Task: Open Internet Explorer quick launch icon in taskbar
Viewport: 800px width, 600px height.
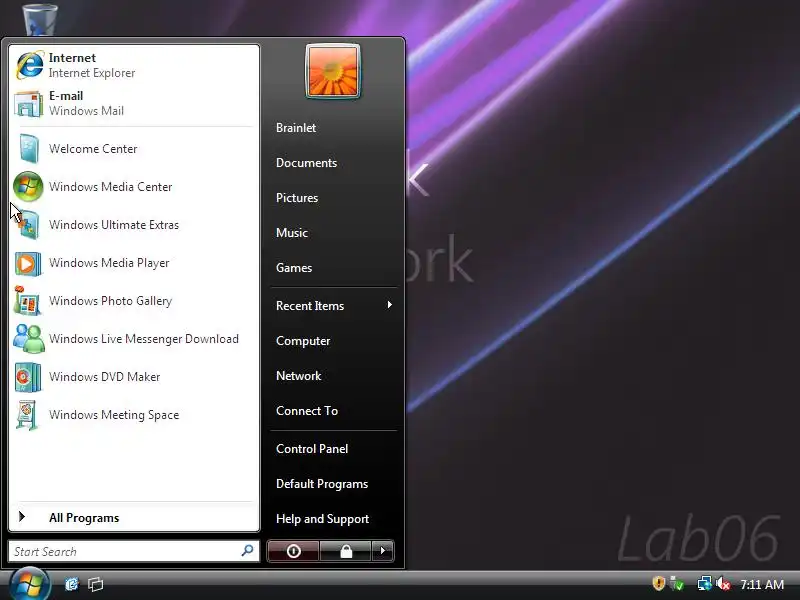Action: (71, 584)
